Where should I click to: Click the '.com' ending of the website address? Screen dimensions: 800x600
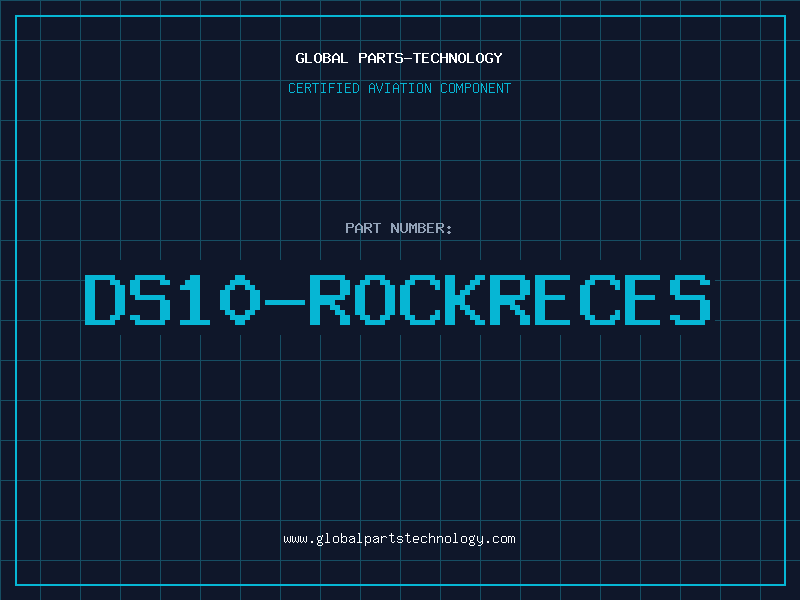coord(500,539)
